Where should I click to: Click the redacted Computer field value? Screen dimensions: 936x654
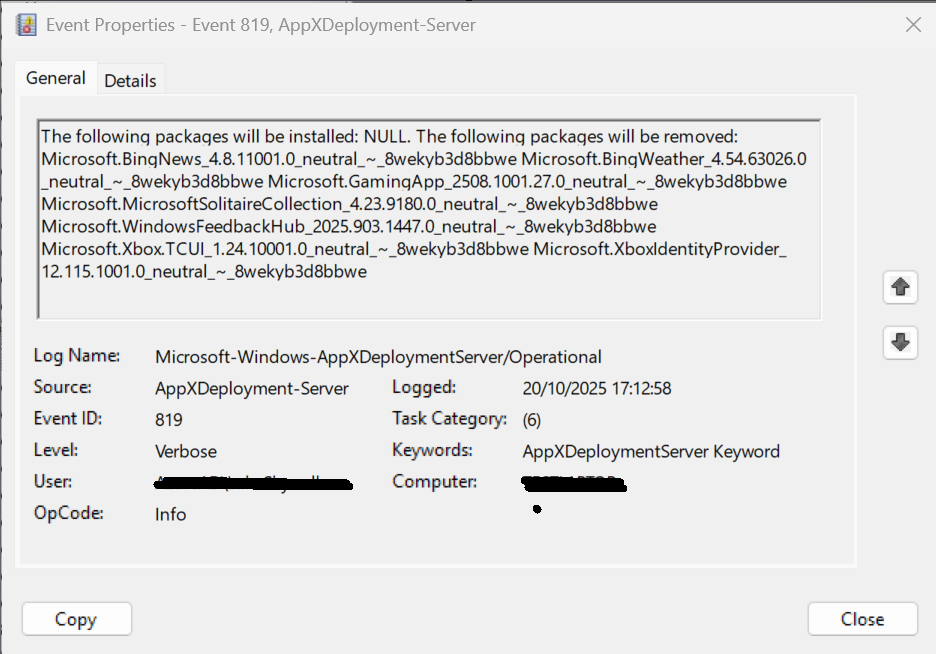574,484
